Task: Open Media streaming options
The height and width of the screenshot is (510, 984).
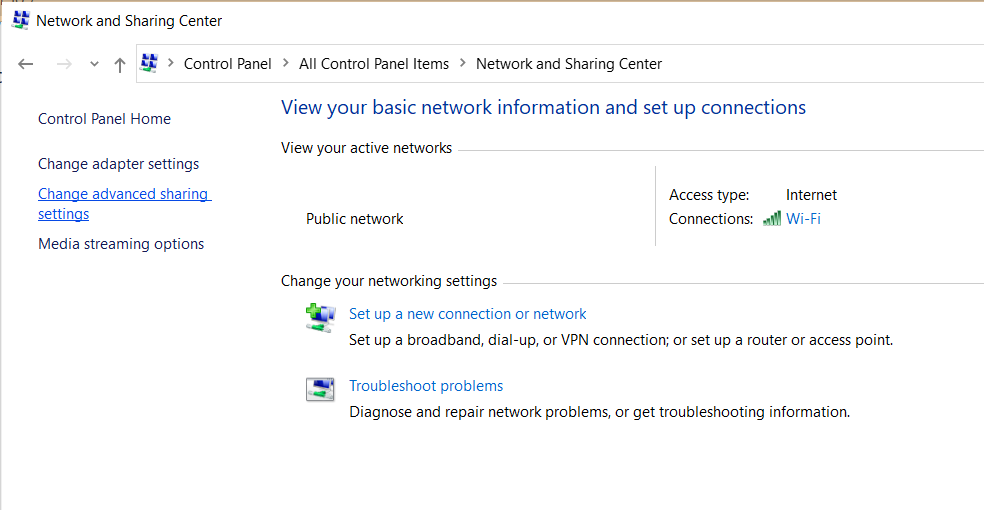Action: click(x=121, y=244)
